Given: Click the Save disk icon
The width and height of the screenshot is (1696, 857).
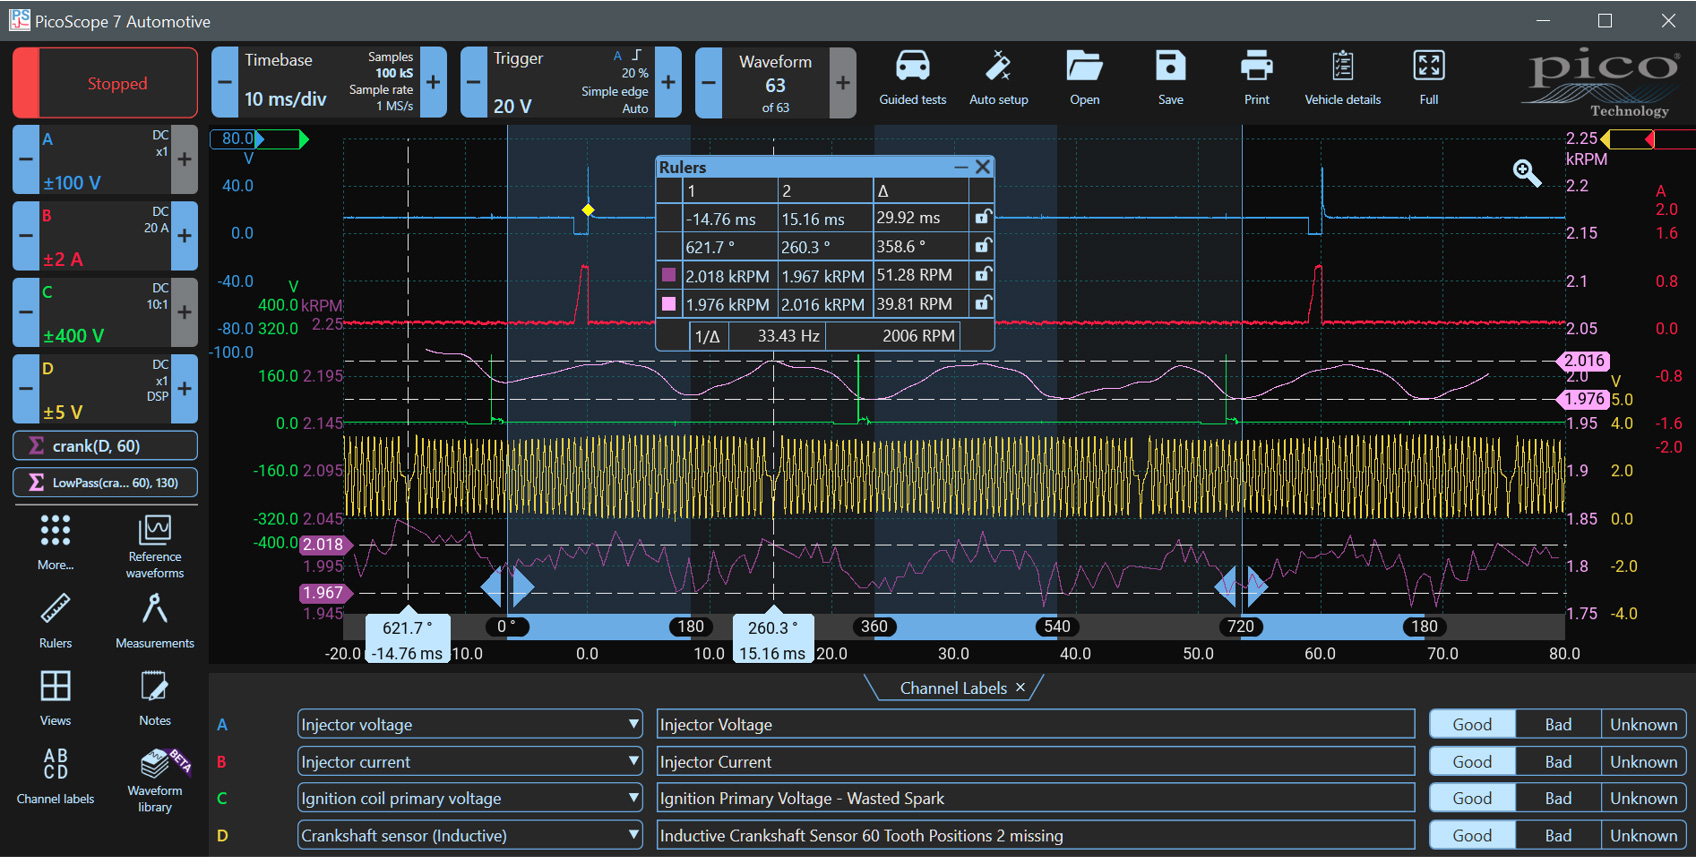Looking at the screenshot, I should tap(1170, 77).
